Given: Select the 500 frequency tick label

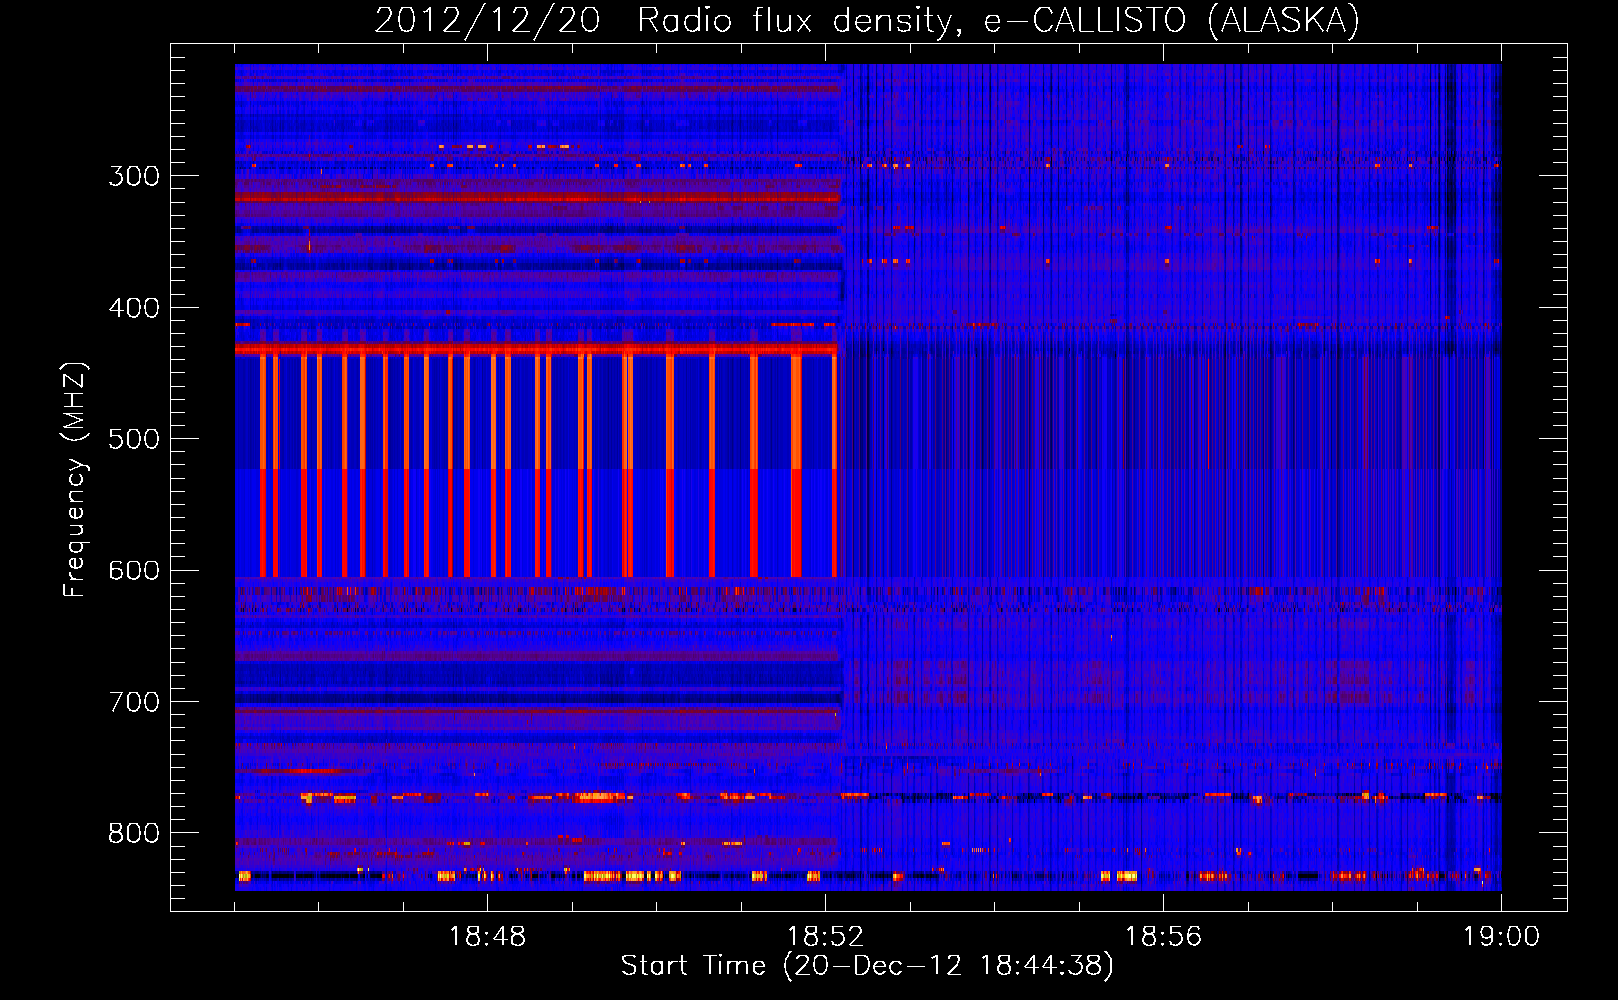Looking at the screenshot, I should click(x=134, y=440).
